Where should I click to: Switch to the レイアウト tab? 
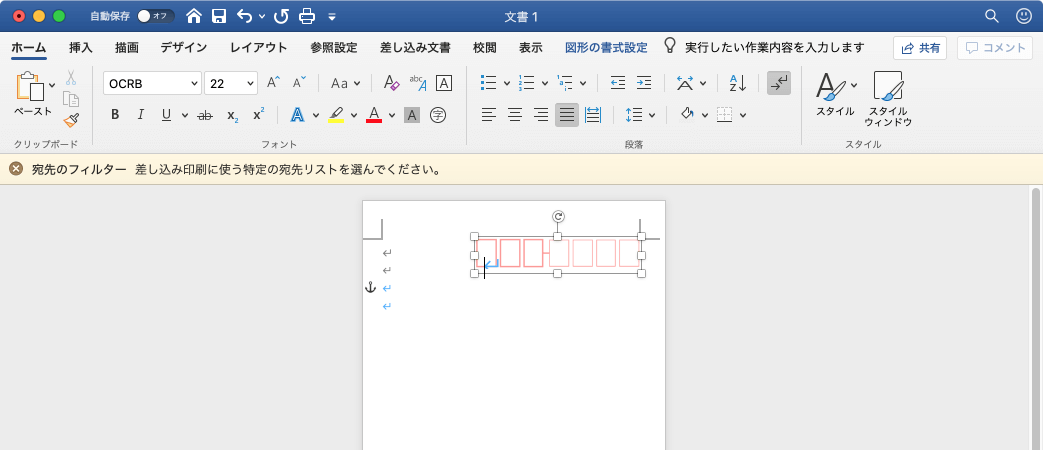coord(259,47)
